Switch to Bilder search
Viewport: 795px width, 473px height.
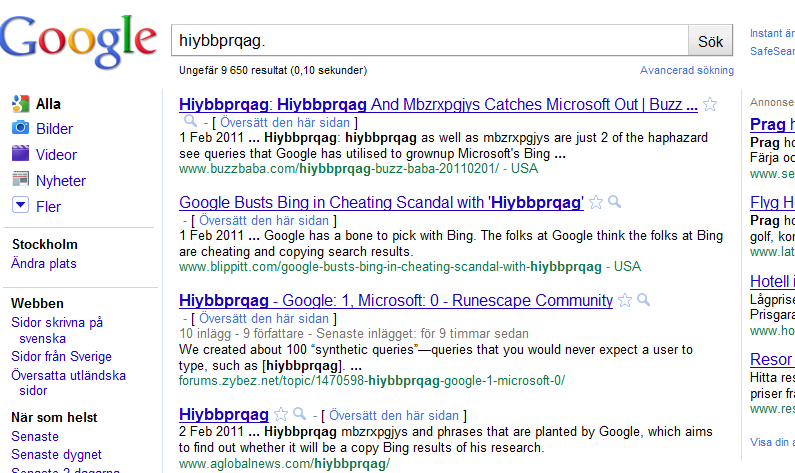pyautogui.click(x=54, y=129)
